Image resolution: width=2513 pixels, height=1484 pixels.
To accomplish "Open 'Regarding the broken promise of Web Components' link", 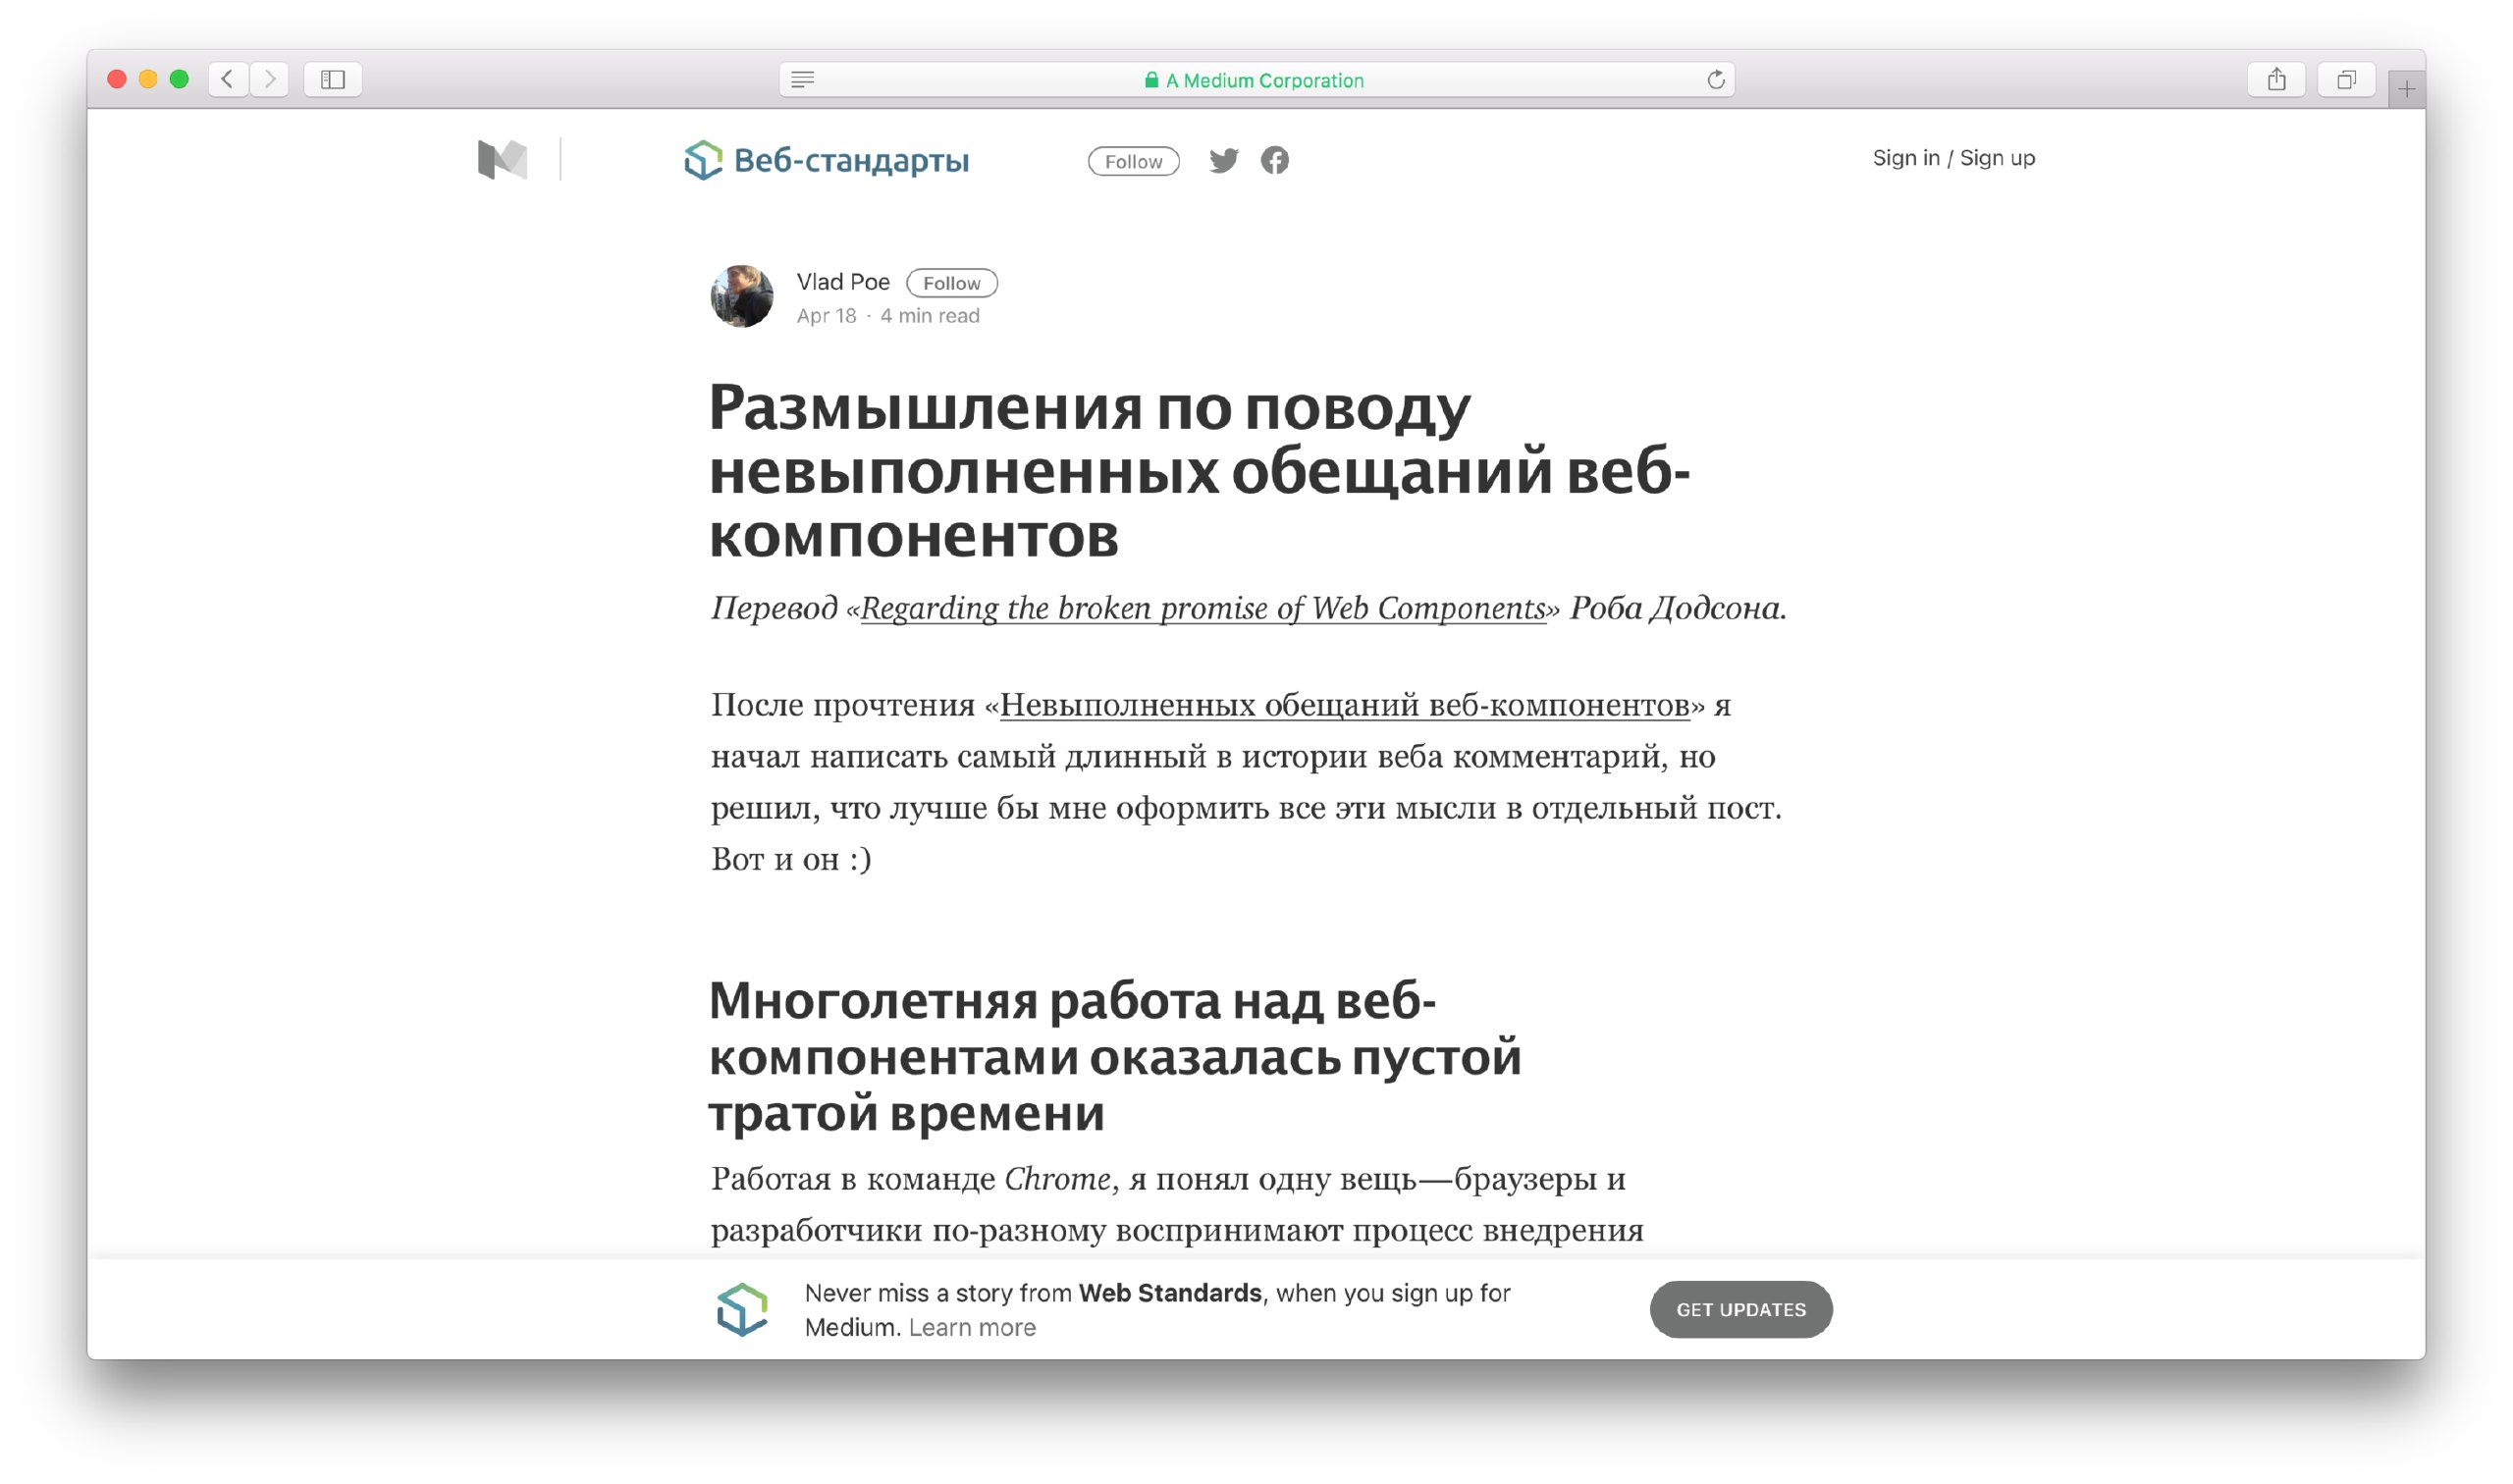I will coord(1203,608).
